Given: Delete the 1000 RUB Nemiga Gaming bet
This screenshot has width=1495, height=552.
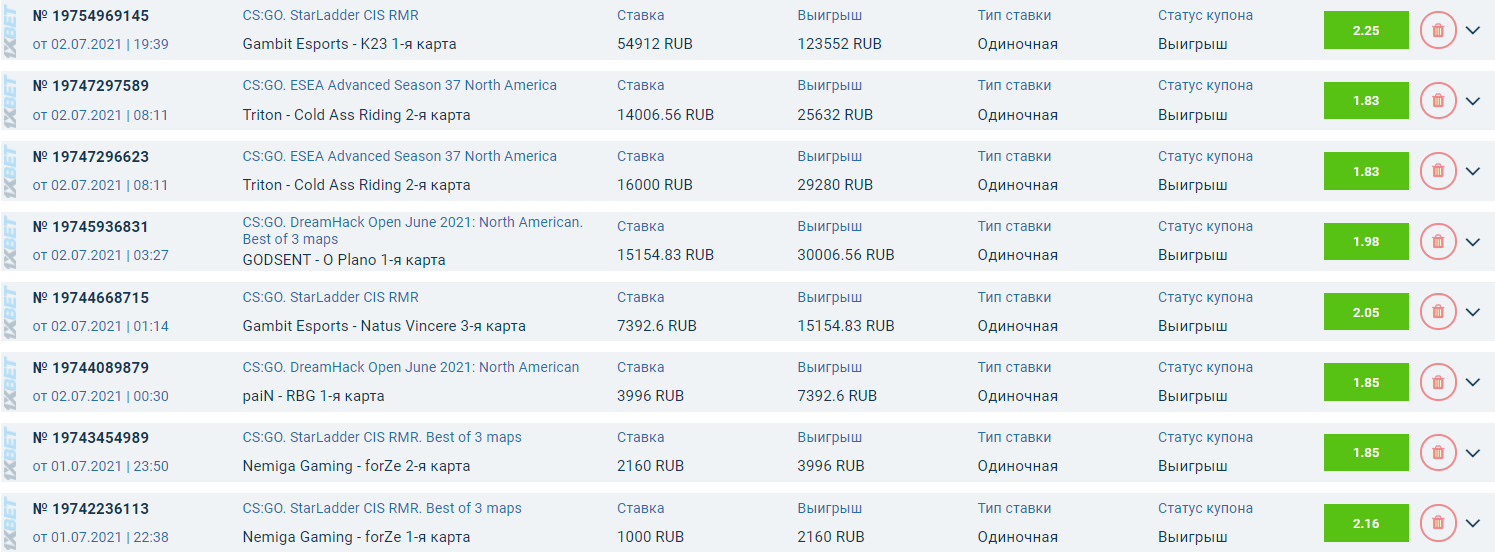Looking at the screenshot, I should [x=1438, y=523].
